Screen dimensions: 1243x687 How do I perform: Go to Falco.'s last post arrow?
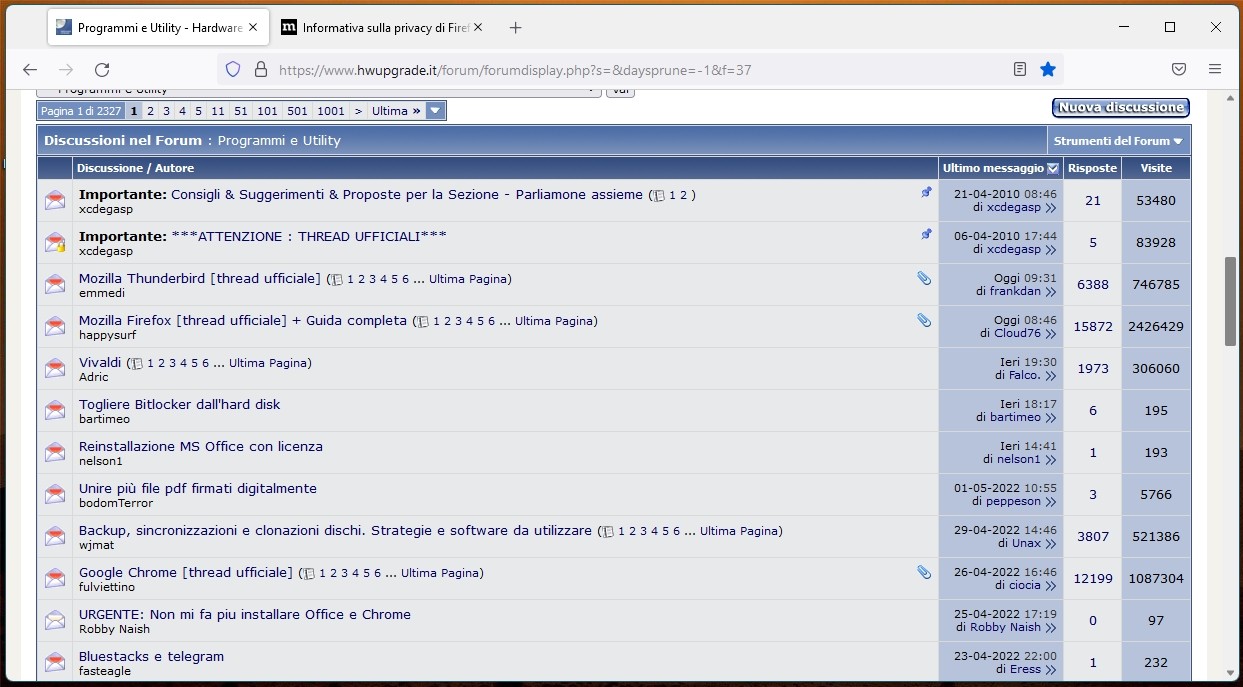point(1050,376)
